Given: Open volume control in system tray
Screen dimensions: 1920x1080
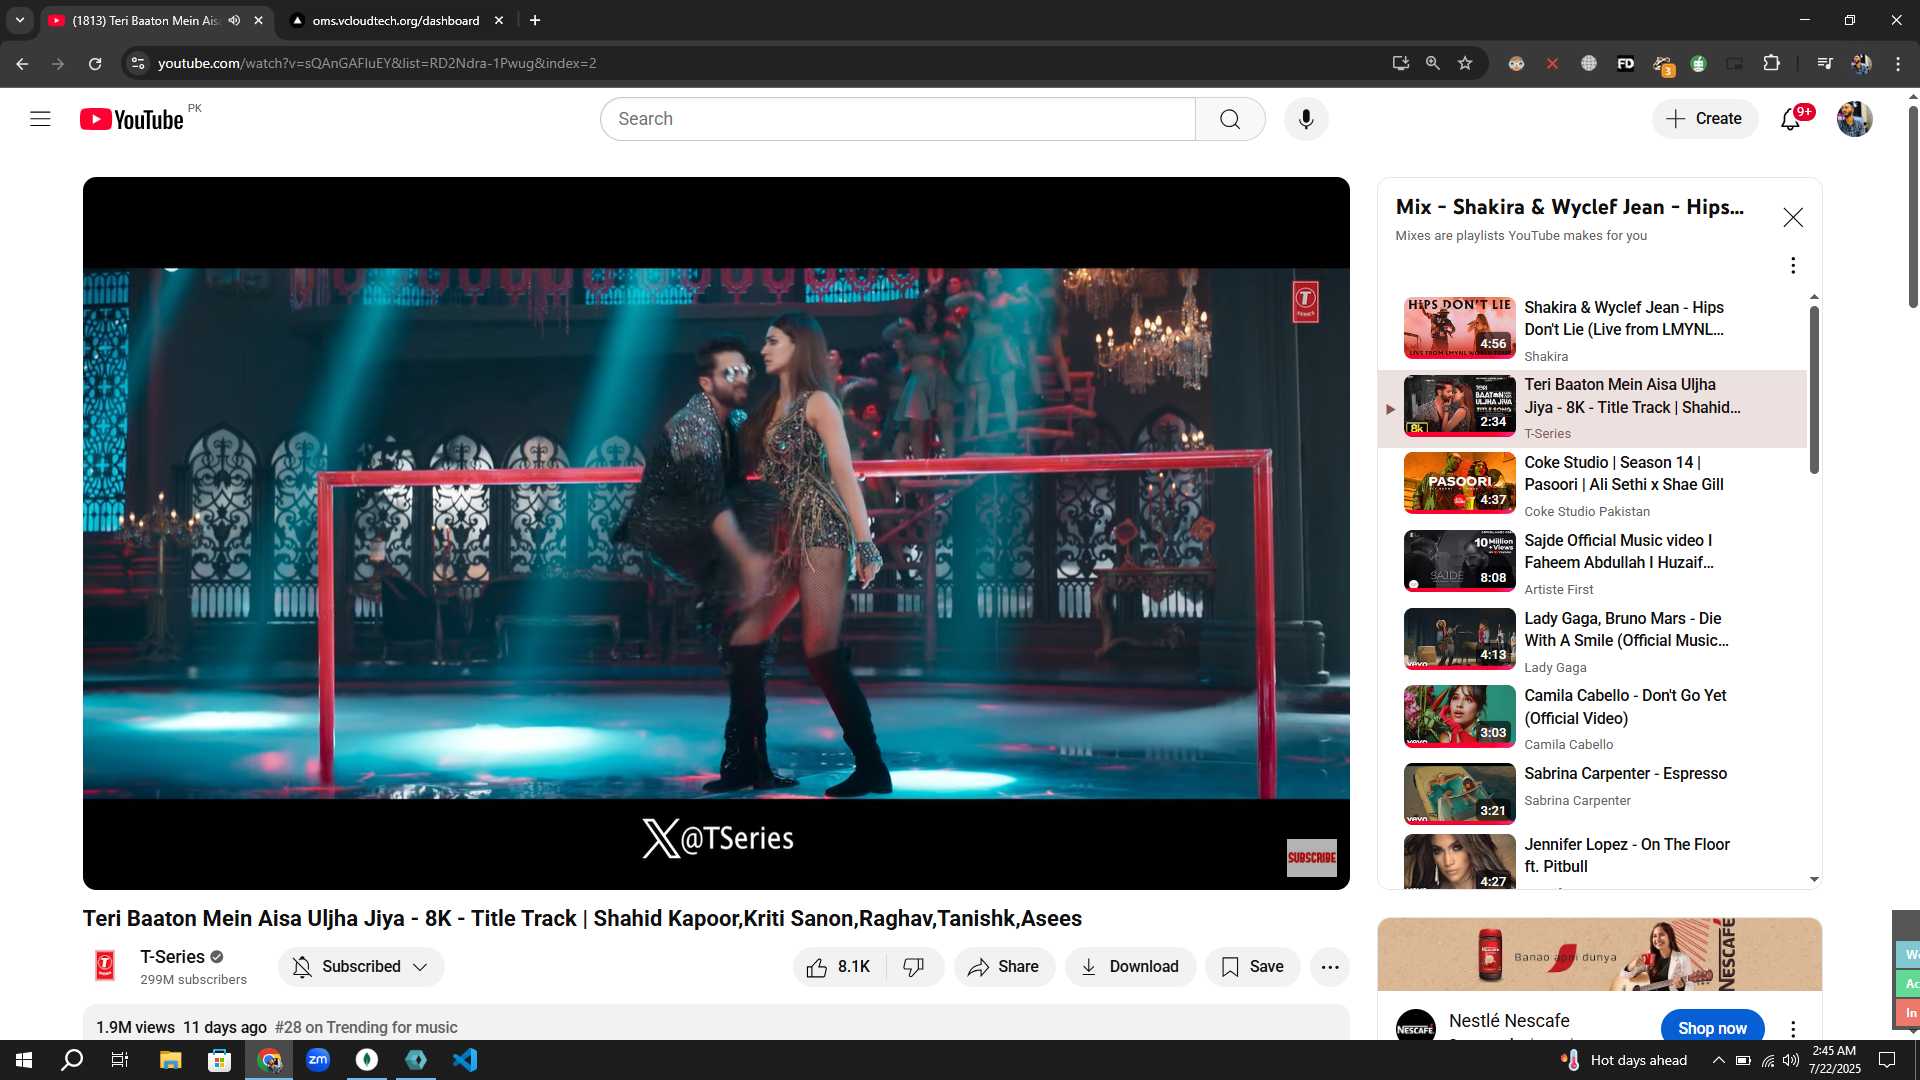Looking at the screenshot, I should pos(1790,1060).
